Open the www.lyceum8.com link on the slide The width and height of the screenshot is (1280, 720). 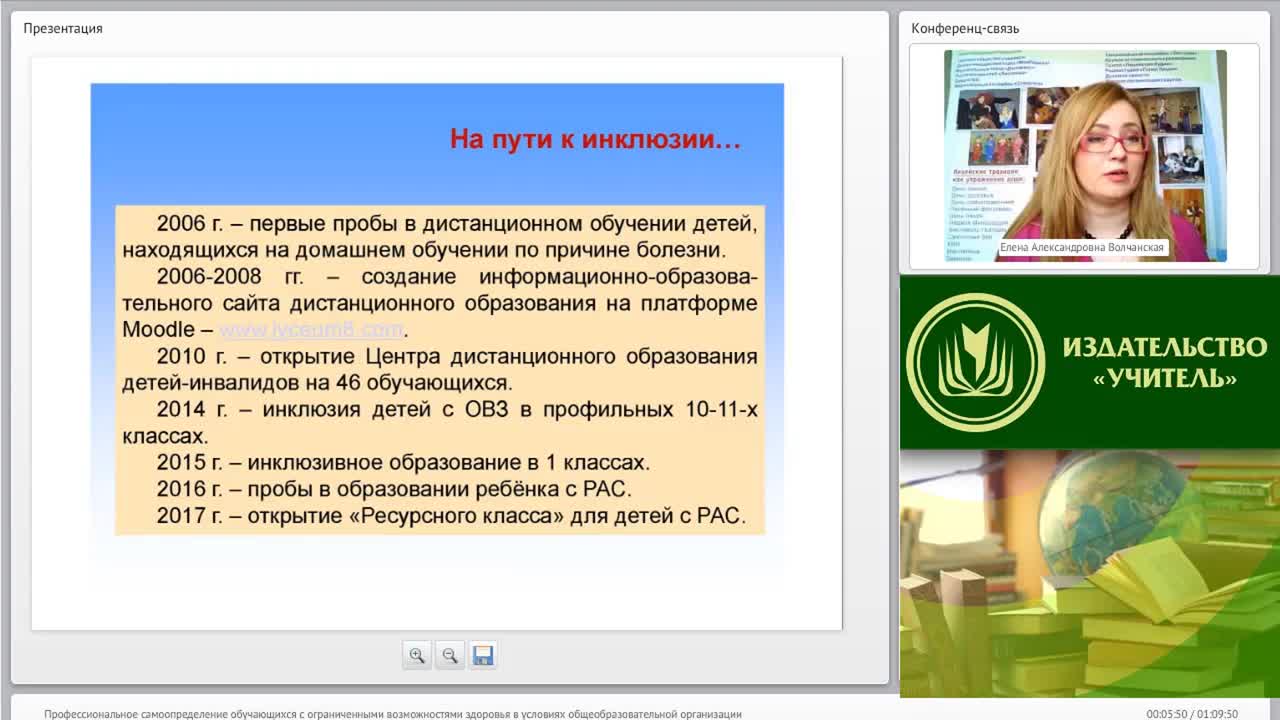pos(311,329)
